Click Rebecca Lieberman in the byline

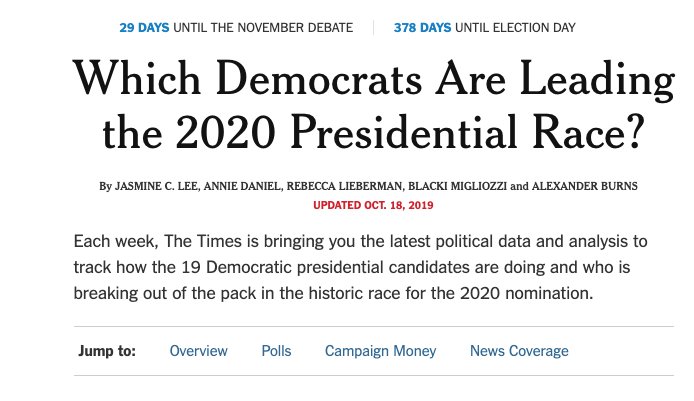(344, 186)
